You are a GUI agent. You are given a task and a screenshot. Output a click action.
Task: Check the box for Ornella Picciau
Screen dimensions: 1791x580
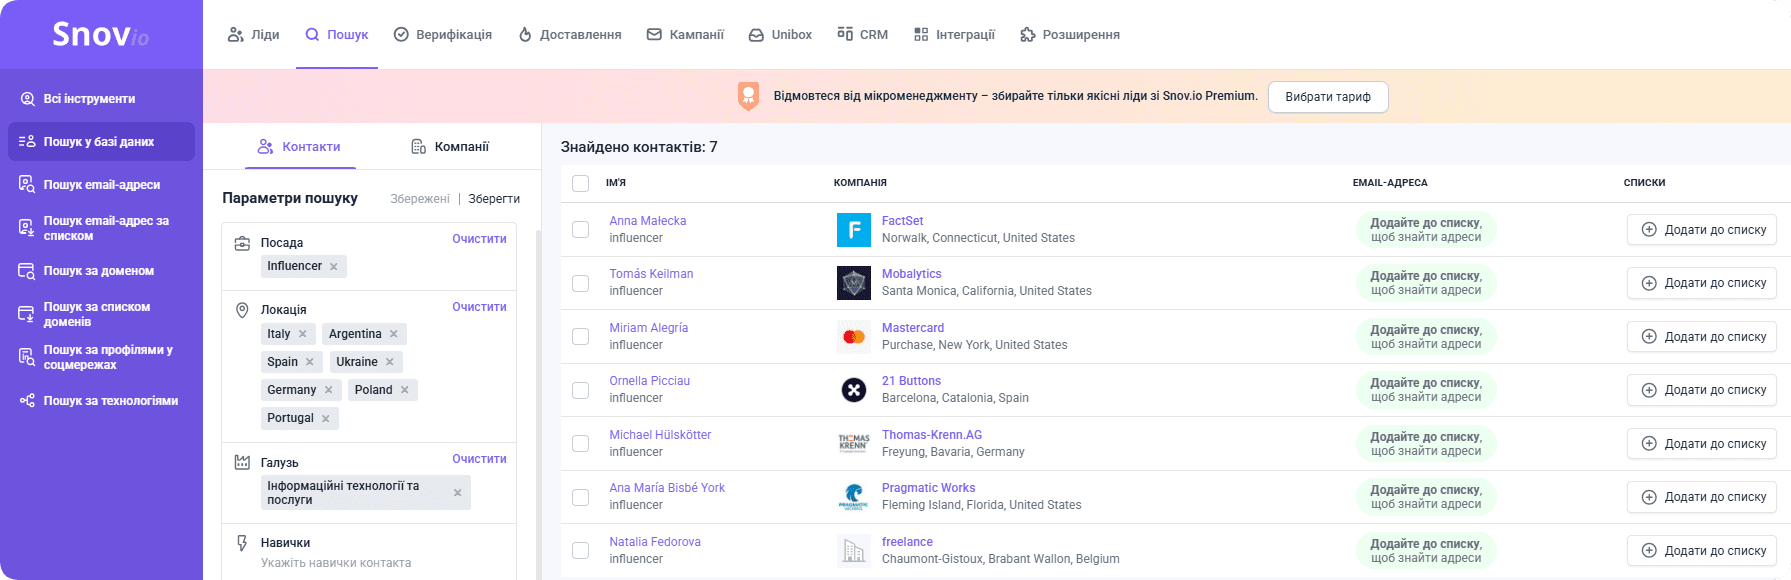(x=580, y=390)
